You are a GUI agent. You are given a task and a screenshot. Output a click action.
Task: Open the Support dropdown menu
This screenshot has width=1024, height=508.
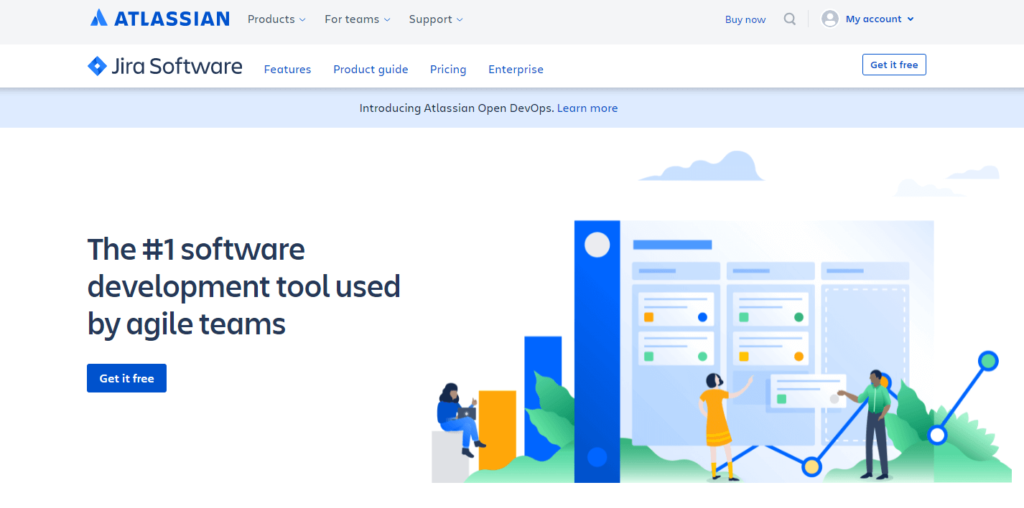[436, 19]
